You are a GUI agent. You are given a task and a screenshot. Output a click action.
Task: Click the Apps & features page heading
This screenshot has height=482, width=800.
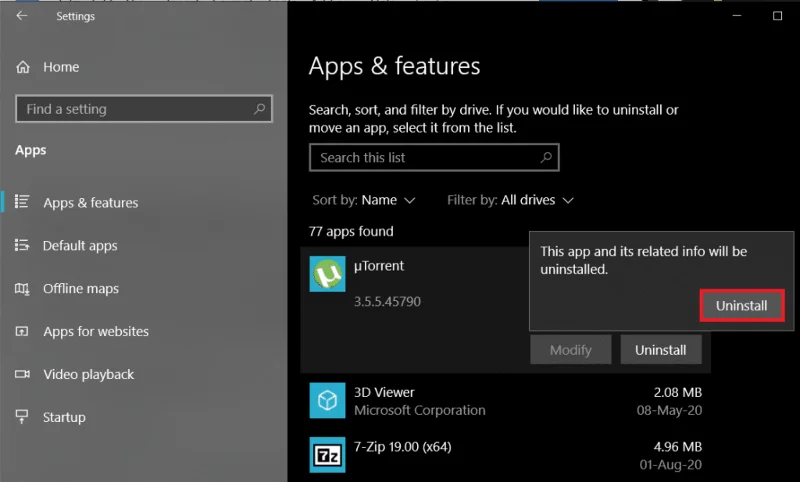point(394,66)
